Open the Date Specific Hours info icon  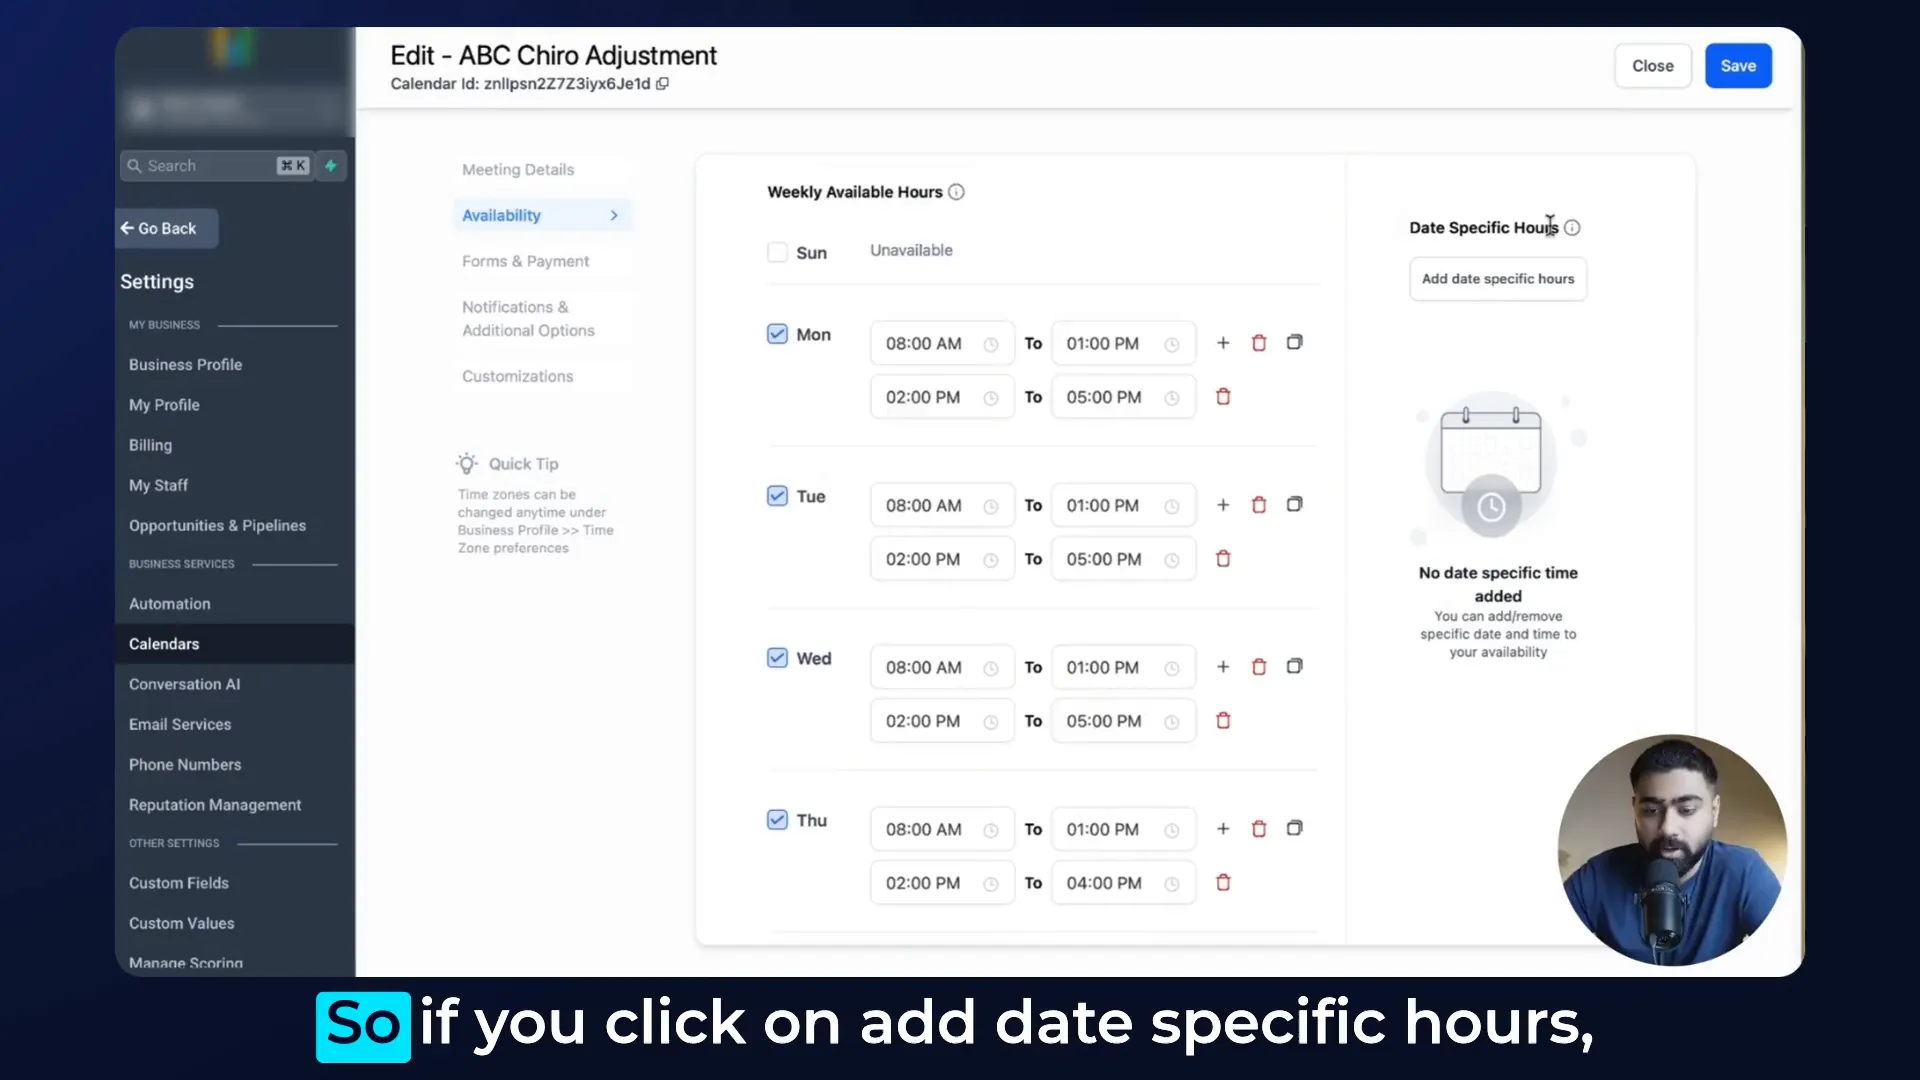tap(1572, 228)
